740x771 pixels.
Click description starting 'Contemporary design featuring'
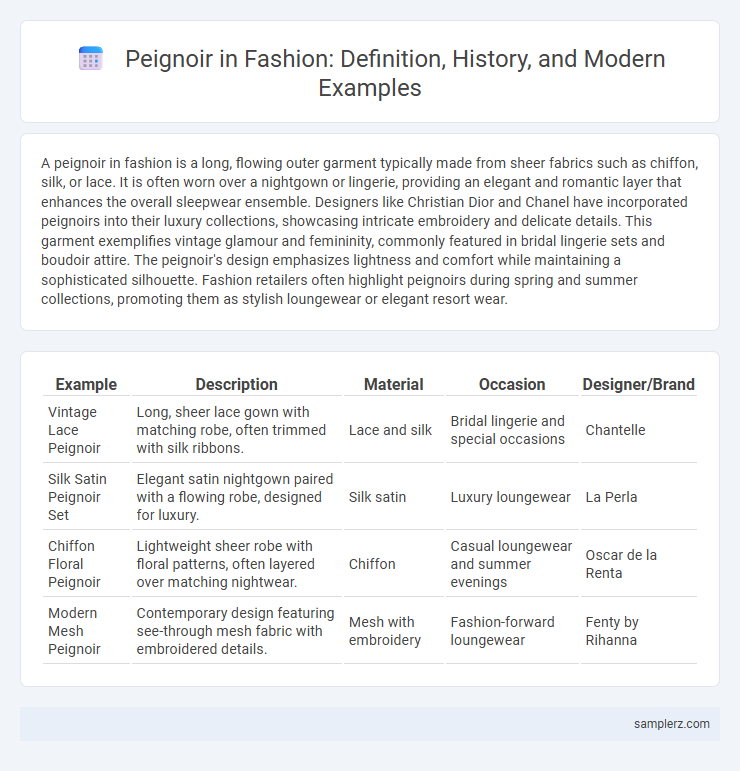(237, 631)
